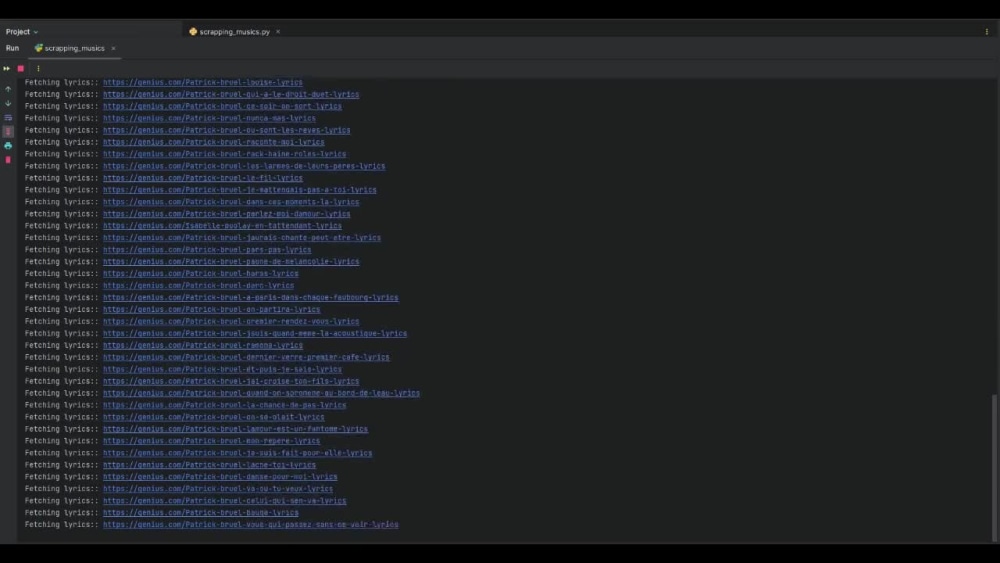Open the pars-pas-lyrics link
This screenshot has width=1000, height=563.
207,250
